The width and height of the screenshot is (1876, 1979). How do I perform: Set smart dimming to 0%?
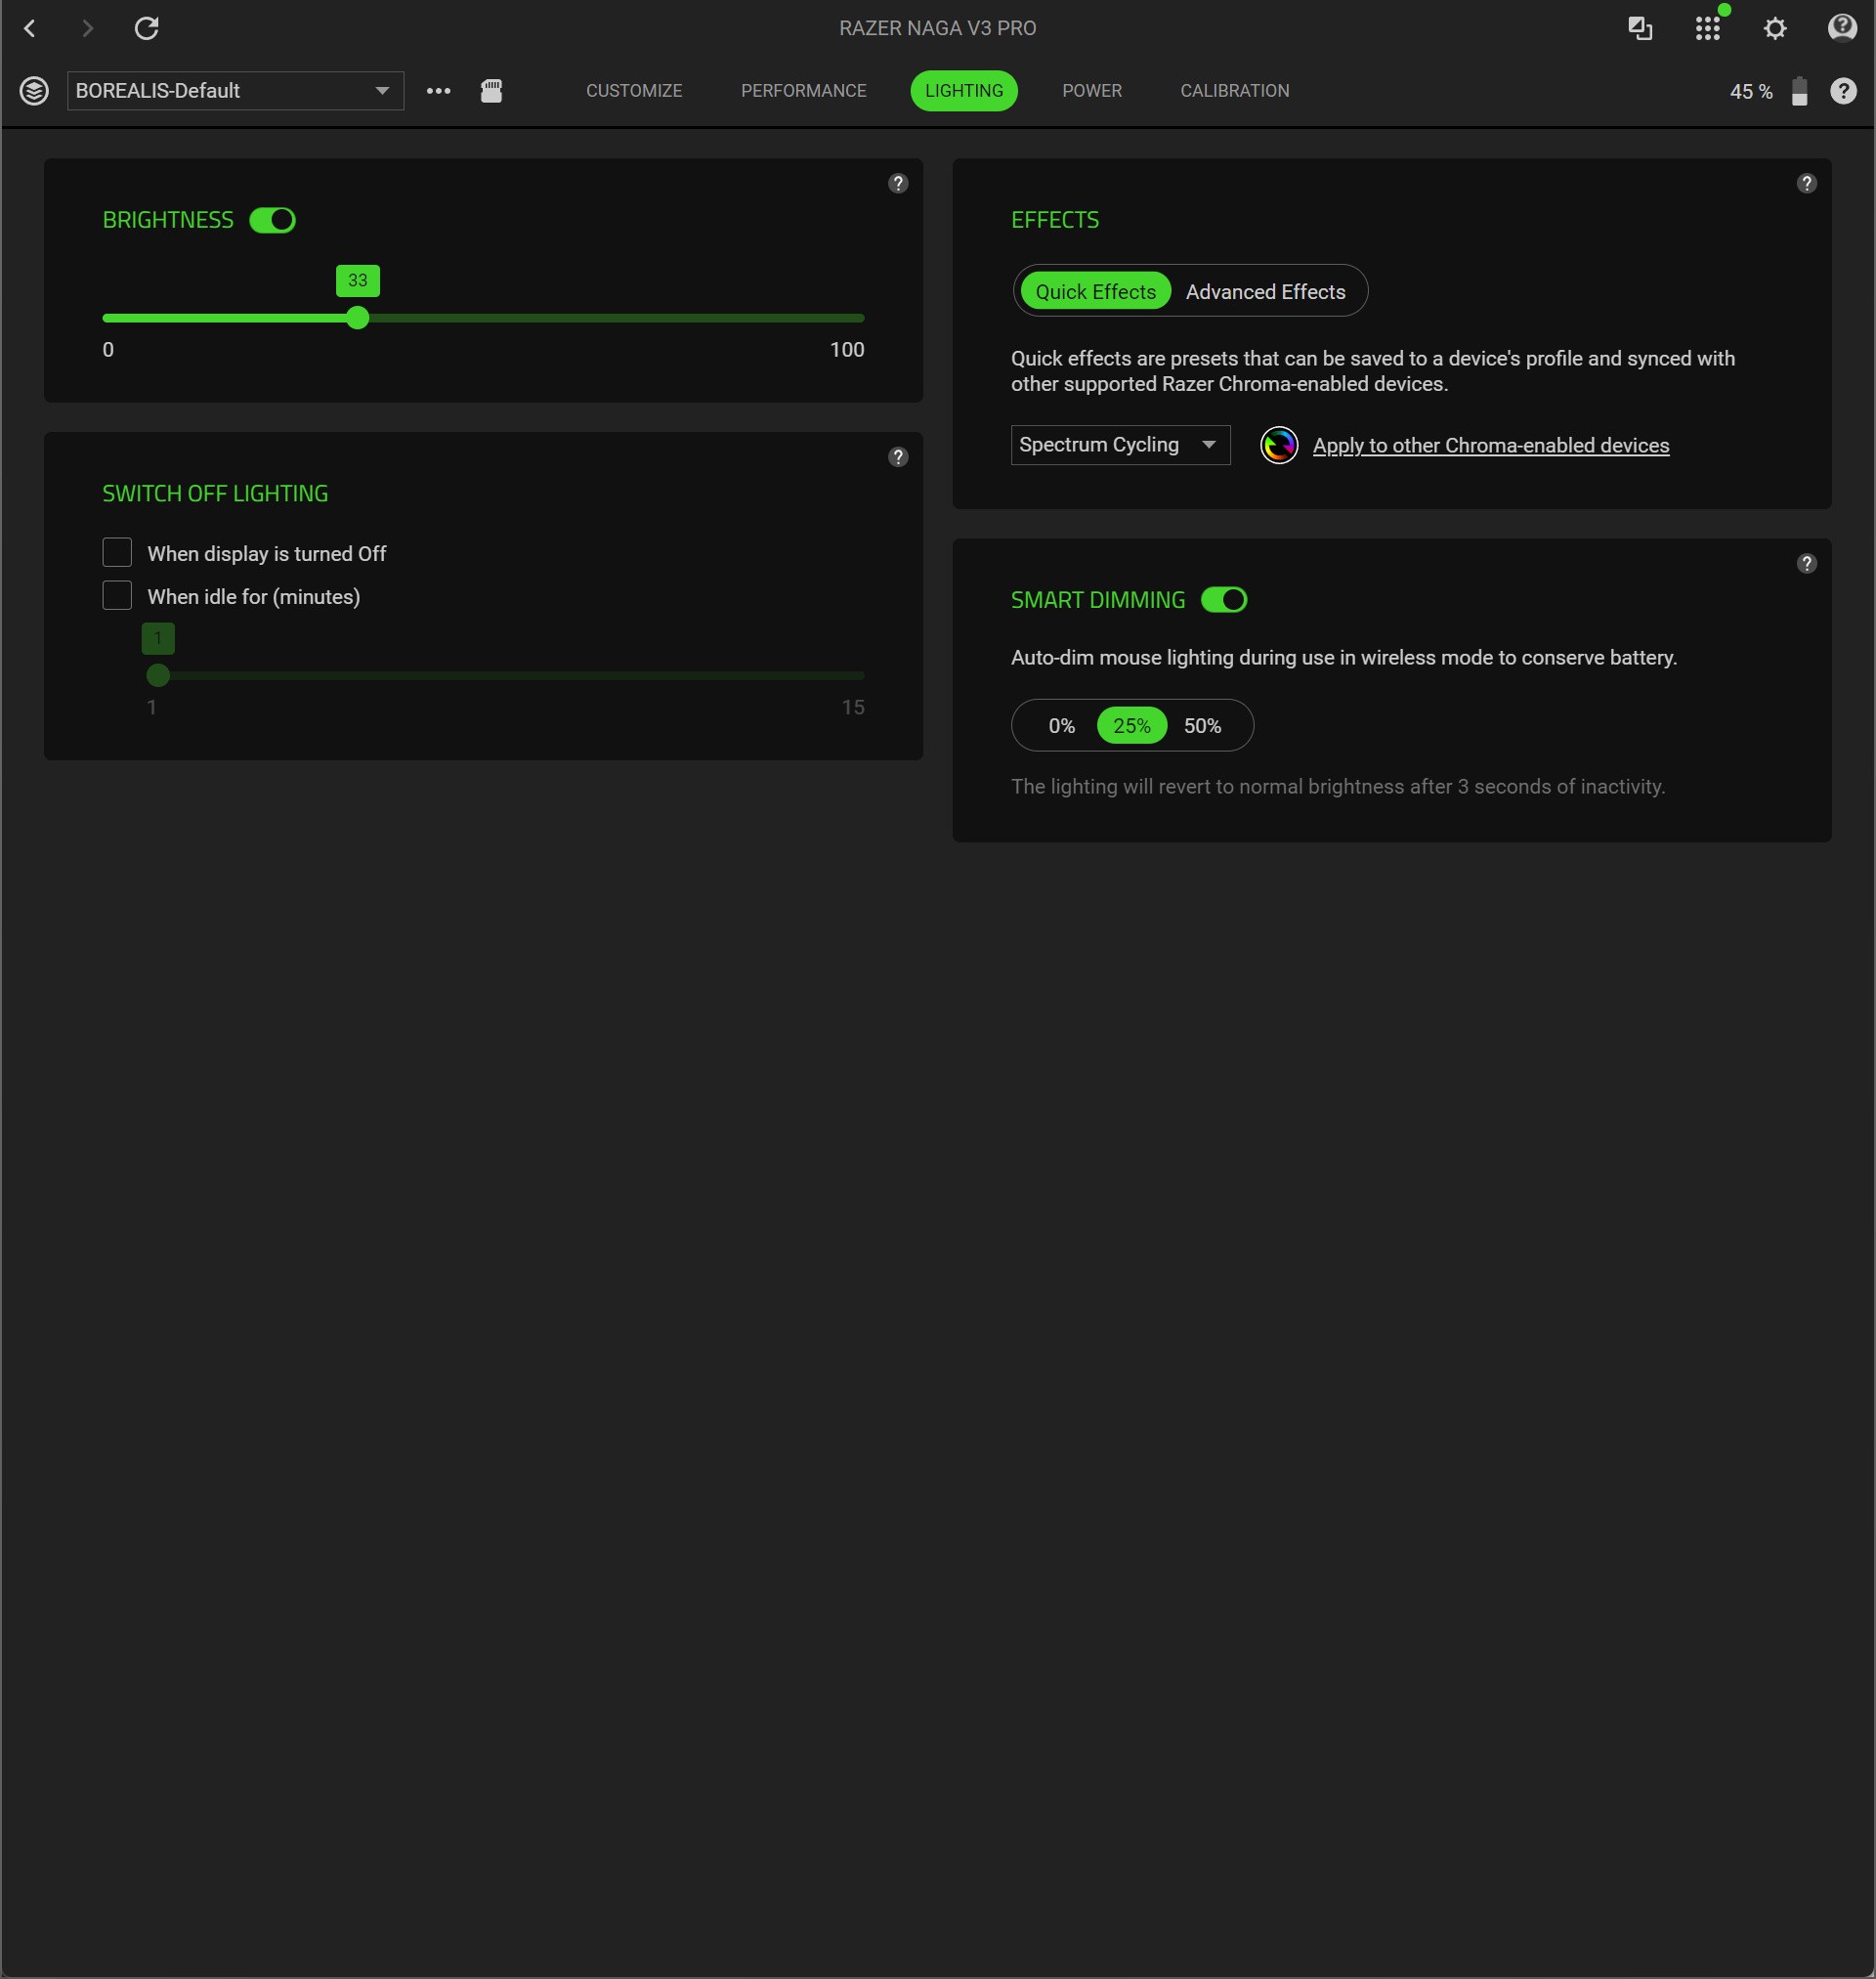1061,726
